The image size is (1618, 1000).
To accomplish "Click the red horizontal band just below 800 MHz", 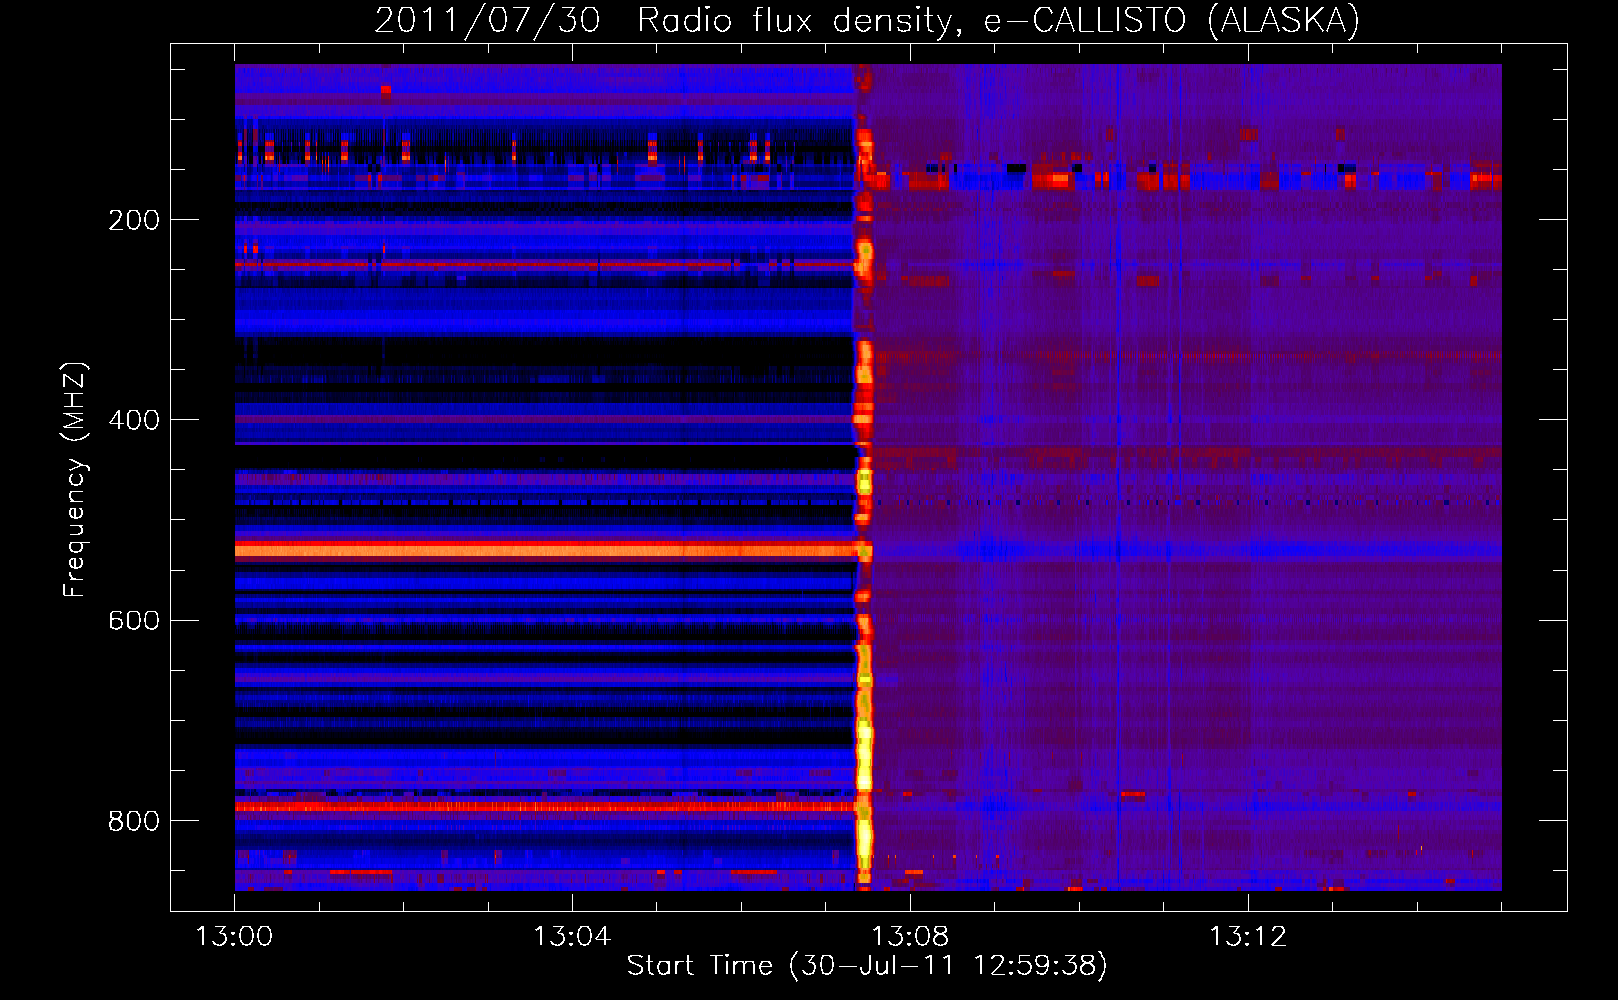I will 545,806.
